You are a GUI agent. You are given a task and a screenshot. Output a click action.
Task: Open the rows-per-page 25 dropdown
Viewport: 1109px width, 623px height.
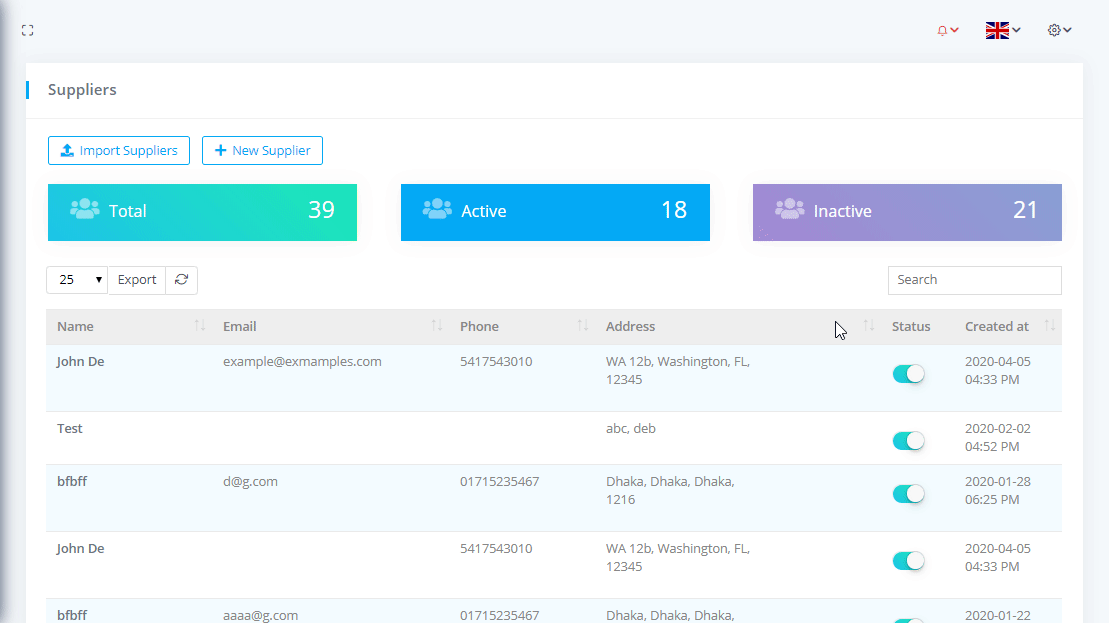coord(77,280)
